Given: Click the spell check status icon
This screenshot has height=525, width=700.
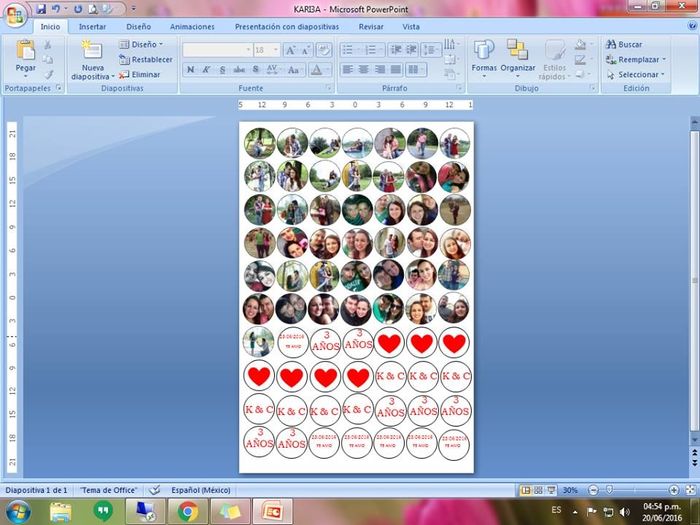Looking at the screenshot, I should coord(154,490).
